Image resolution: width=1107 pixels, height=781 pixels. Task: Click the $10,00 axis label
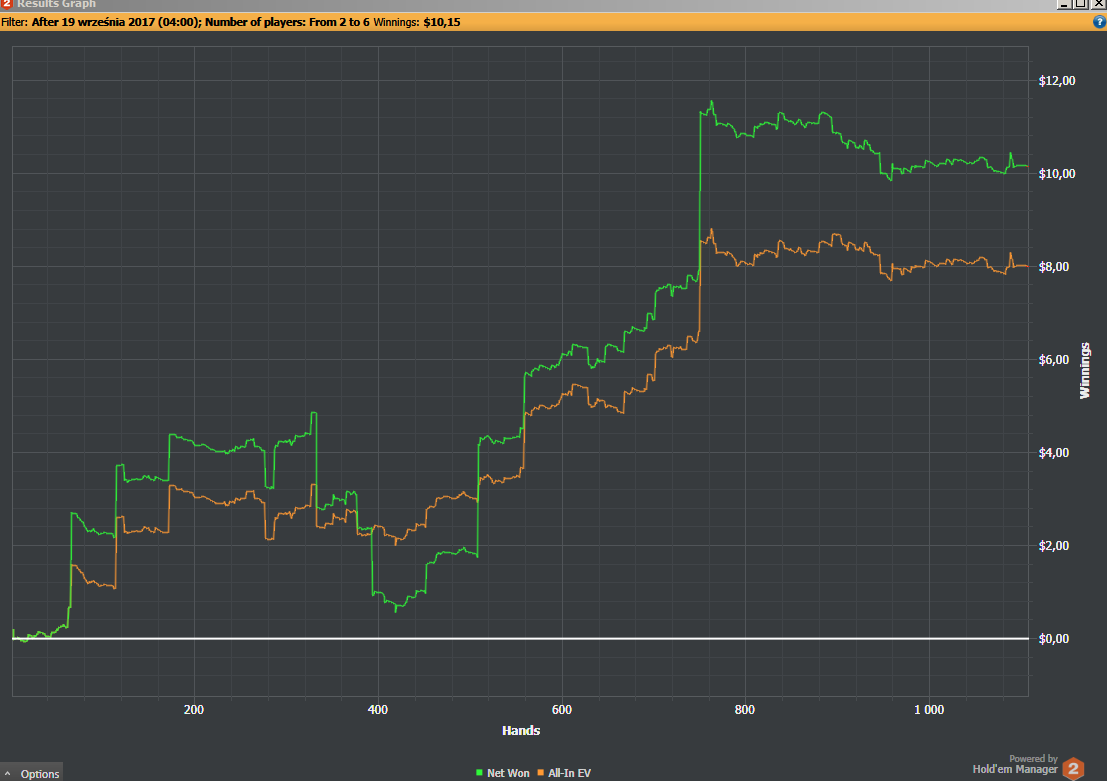1057,174
